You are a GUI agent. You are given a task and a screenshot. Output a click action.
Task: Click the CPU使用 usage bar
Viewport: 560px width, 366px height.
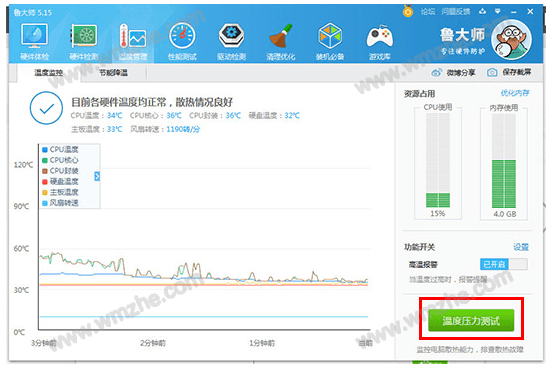[438, 160]
